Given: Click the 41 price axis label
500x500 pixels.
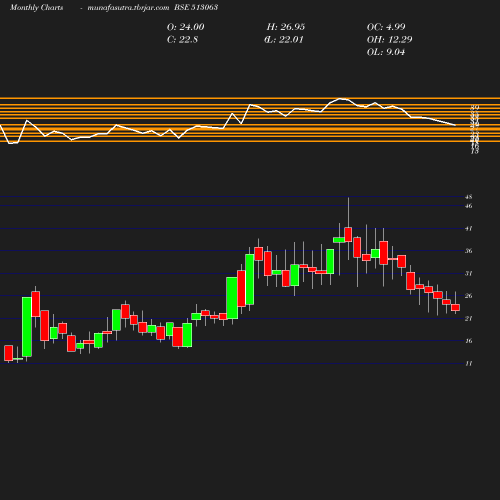Looking at the screenshot, I should (x=469, y=229).
